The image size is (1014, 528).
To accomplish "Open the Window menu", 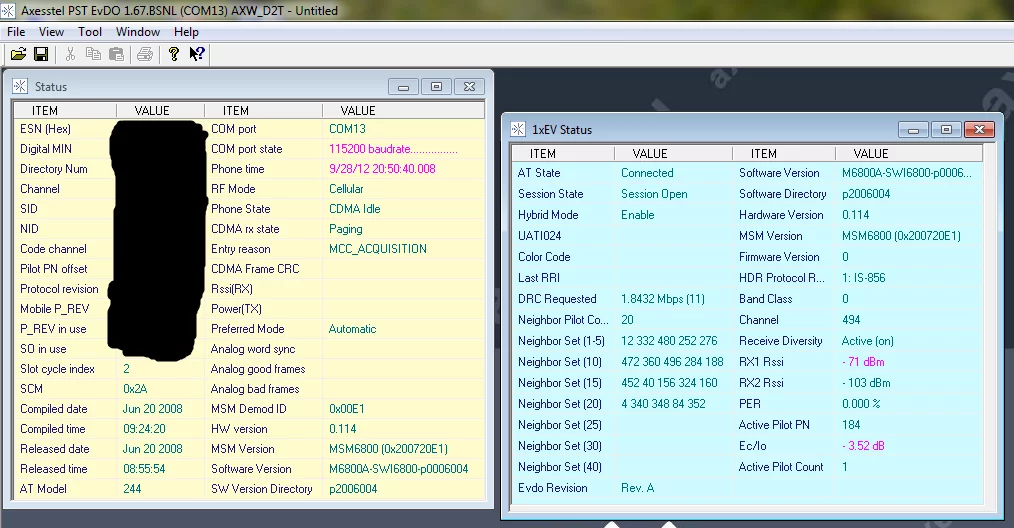I will tap(138, 32).
